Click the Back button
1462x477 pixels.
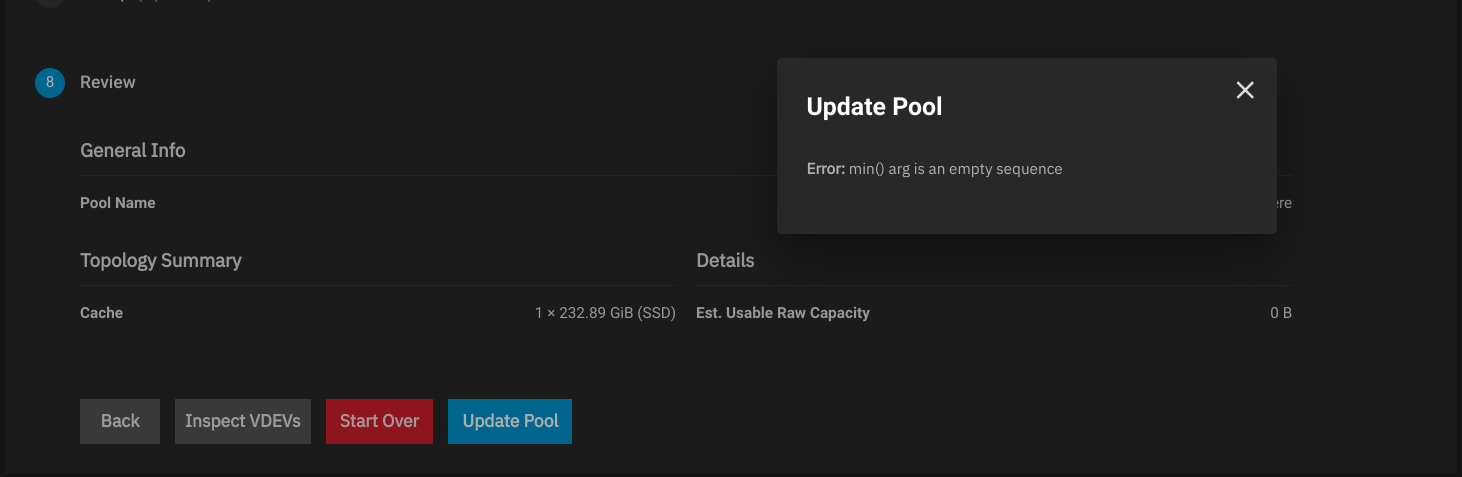click(120, 421)
